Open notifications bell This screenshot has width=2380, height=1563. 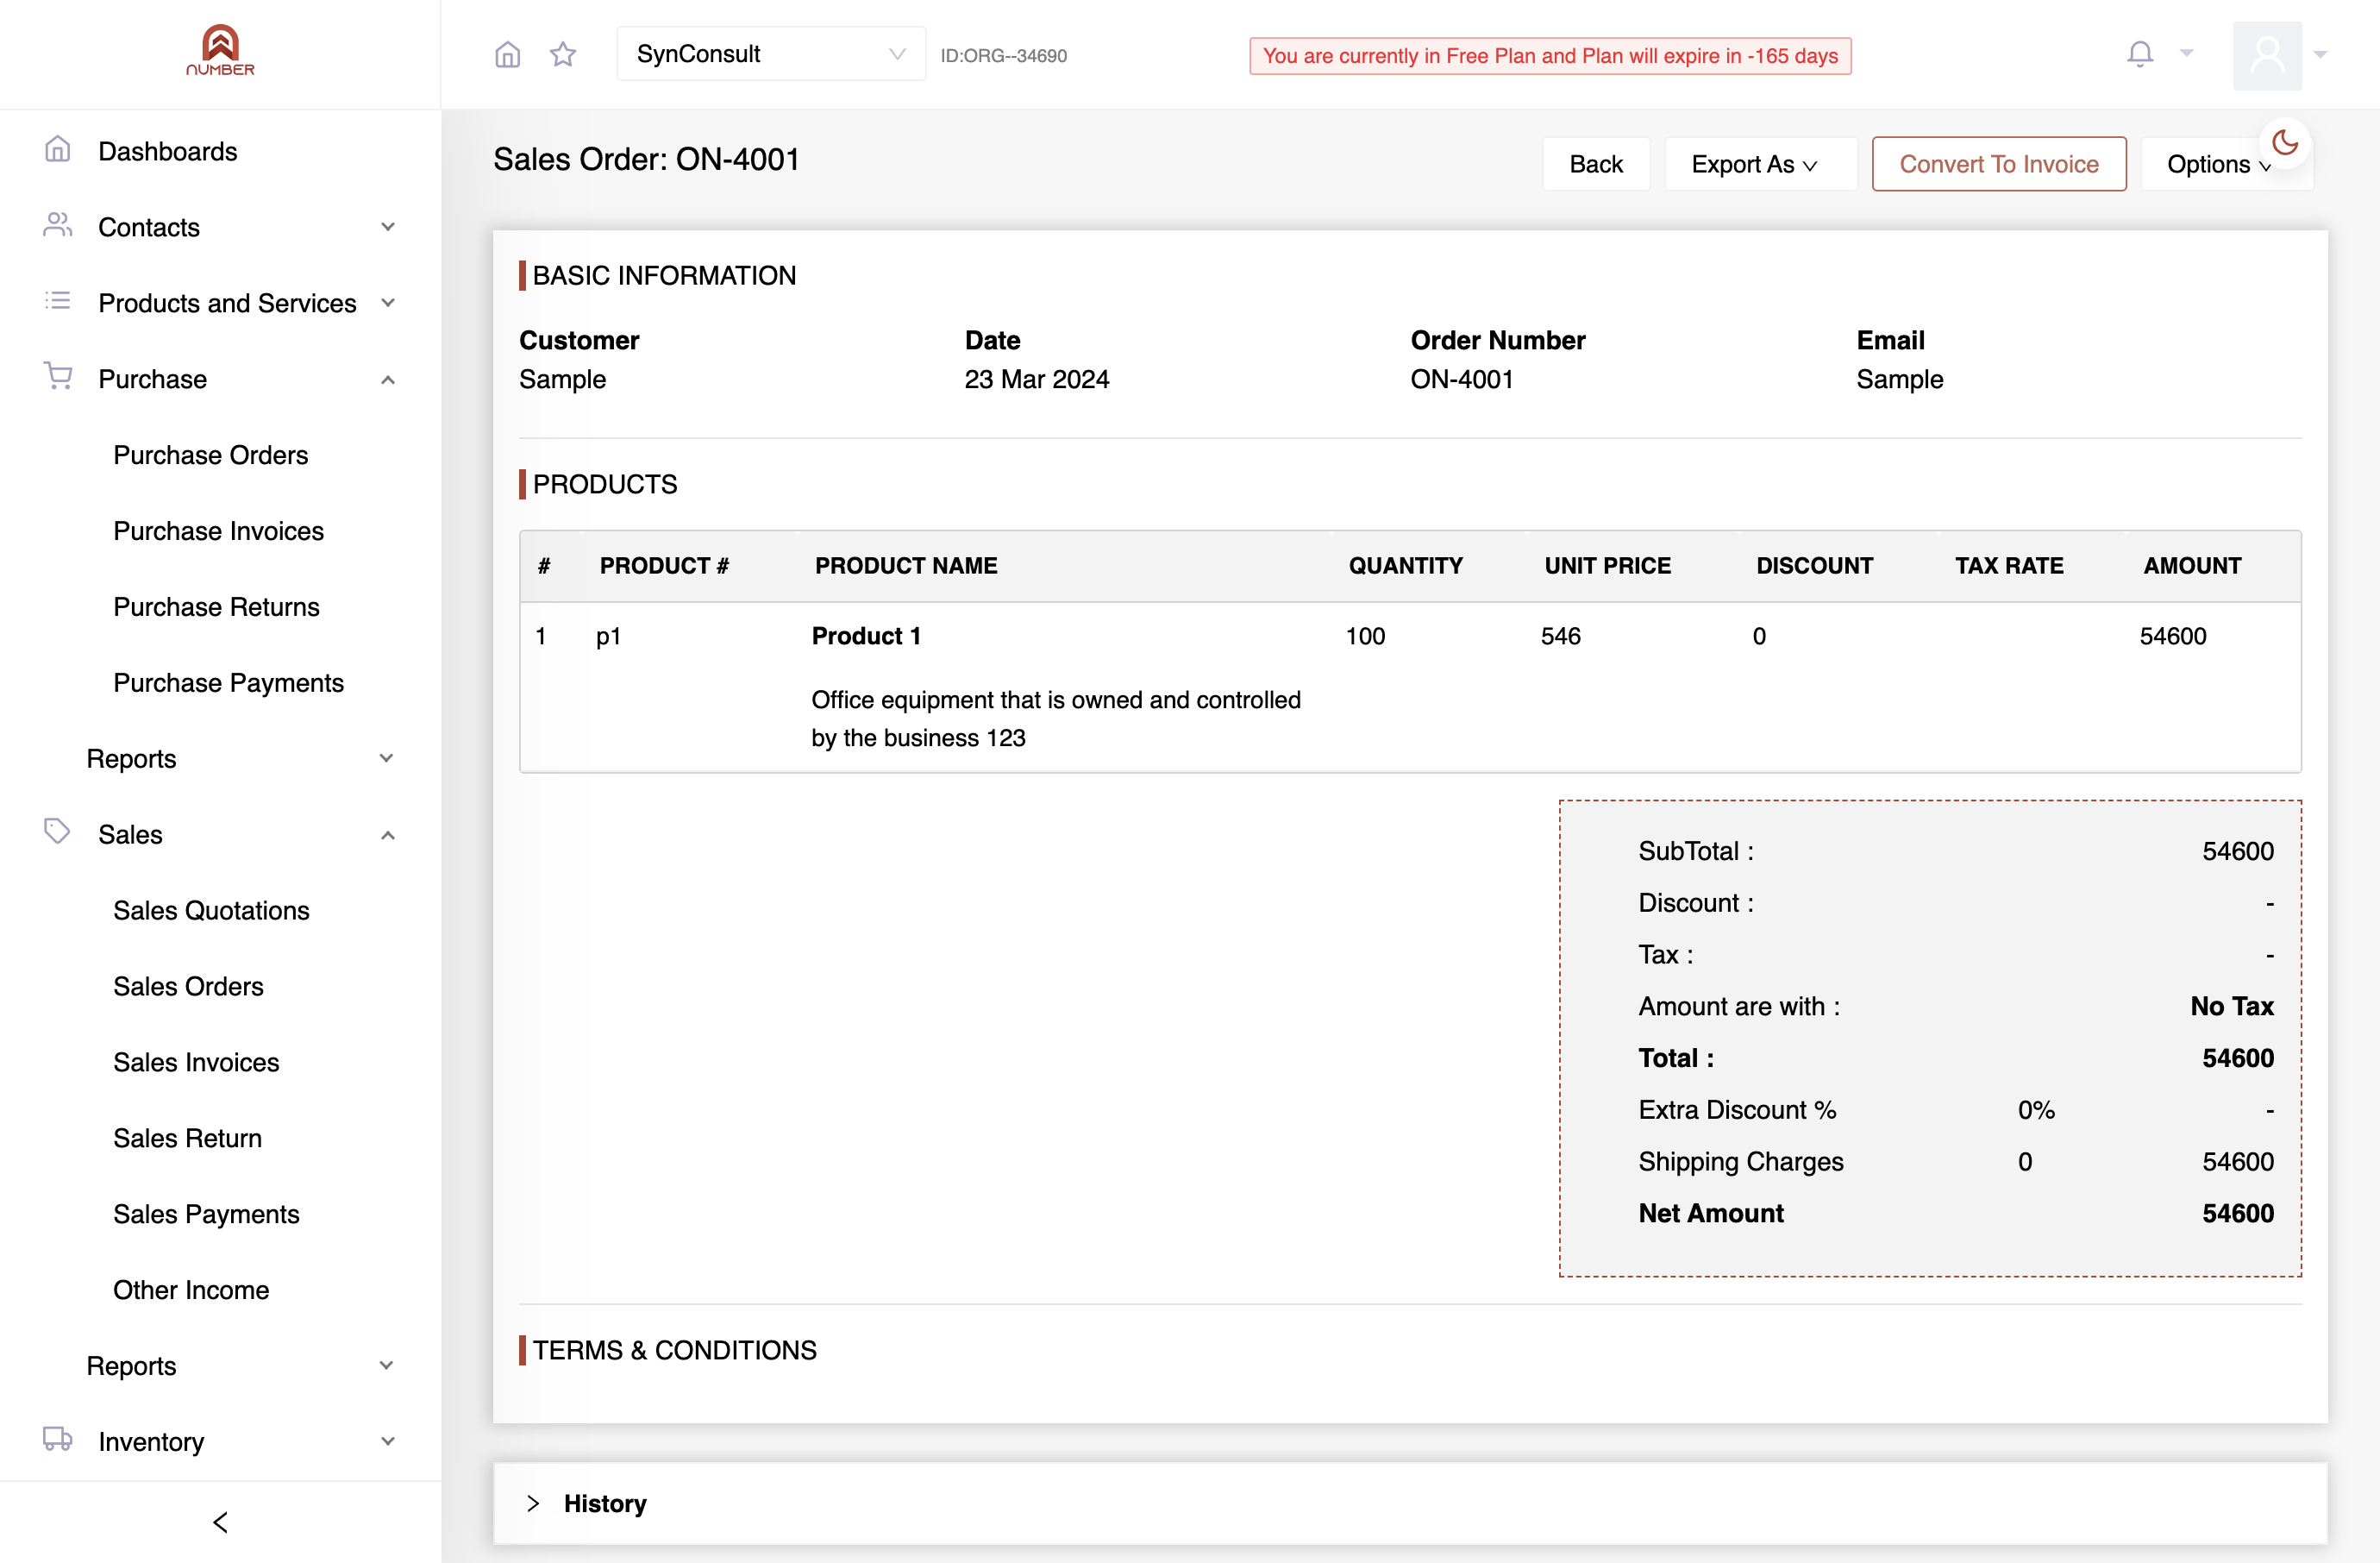2139,54
